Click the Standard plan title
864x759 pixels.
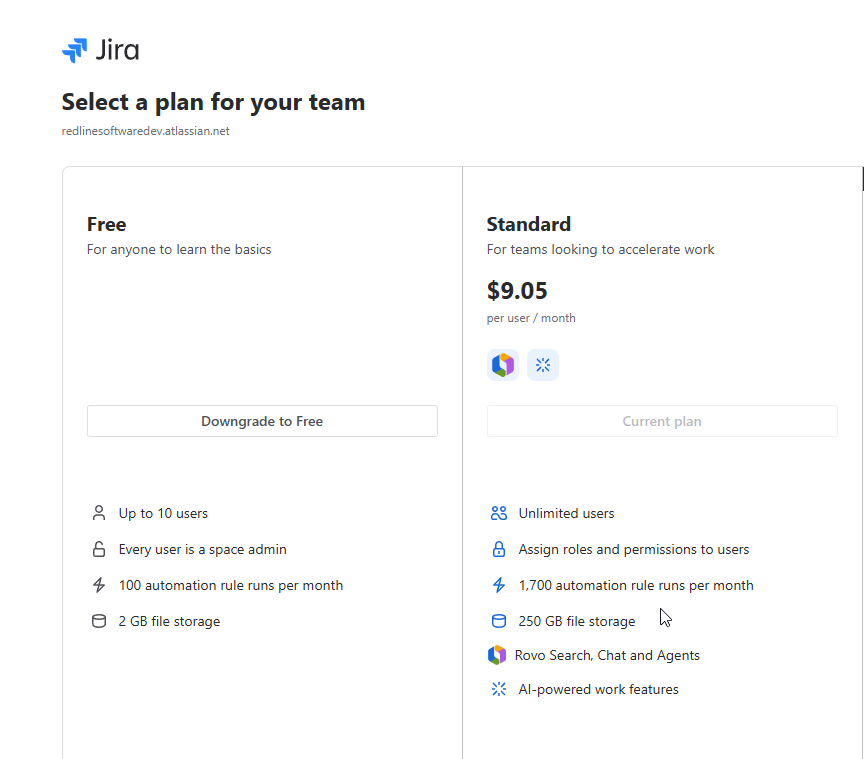pyautogui.click(x=528, y=224)
